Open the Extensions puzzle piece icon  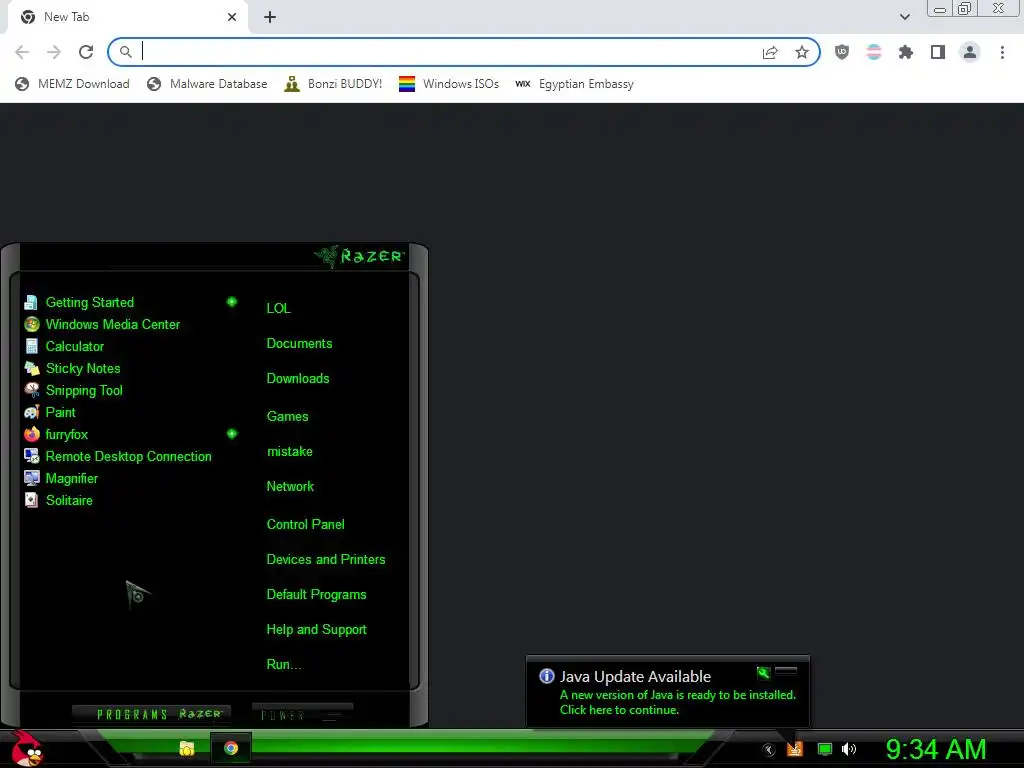pyautogui.click(x=906, y=52)
